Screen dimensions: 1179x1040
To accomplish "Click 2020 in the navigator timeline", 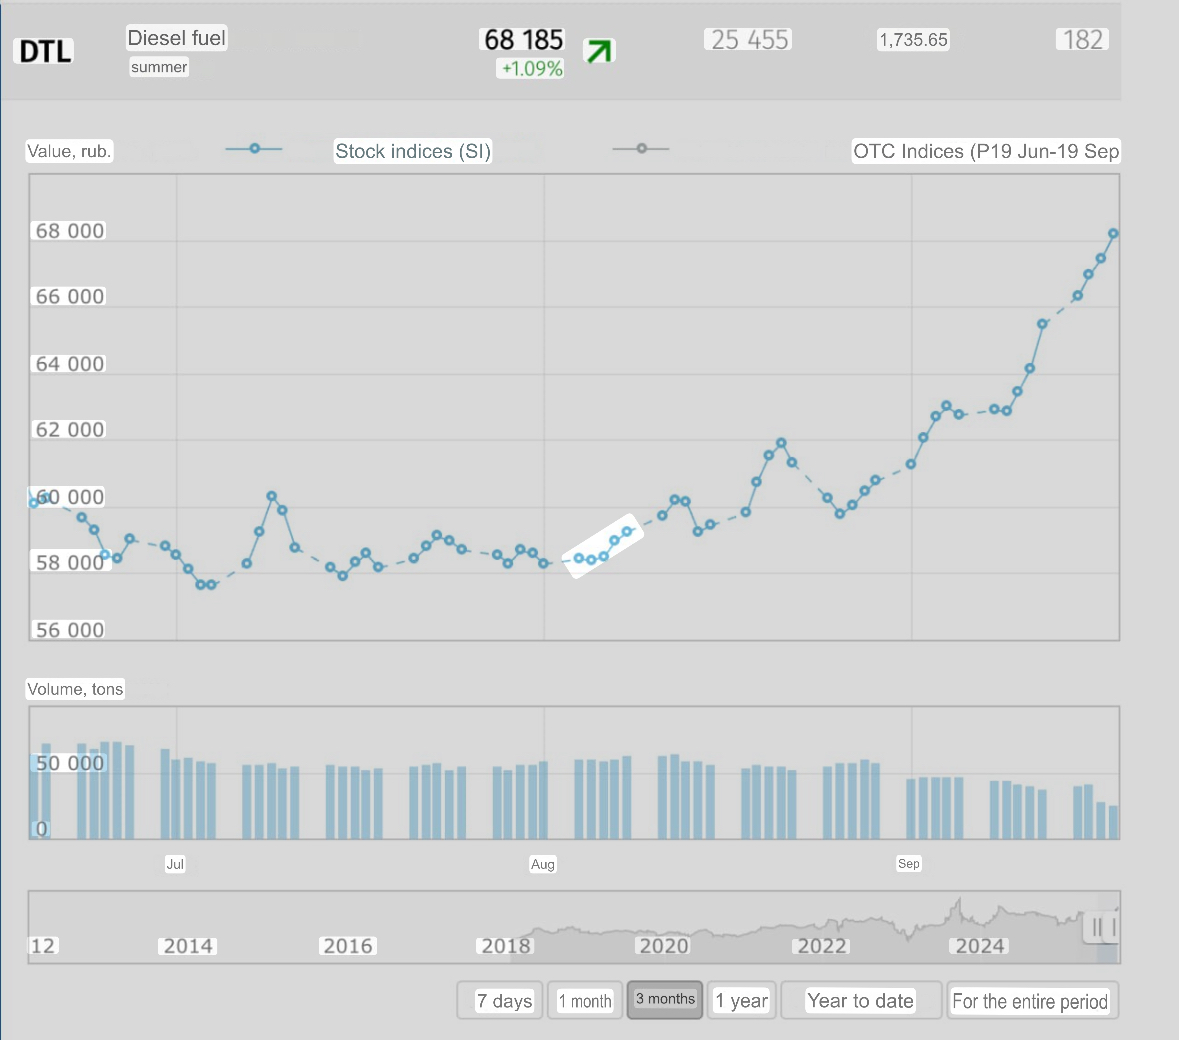I will coord(664,946).
